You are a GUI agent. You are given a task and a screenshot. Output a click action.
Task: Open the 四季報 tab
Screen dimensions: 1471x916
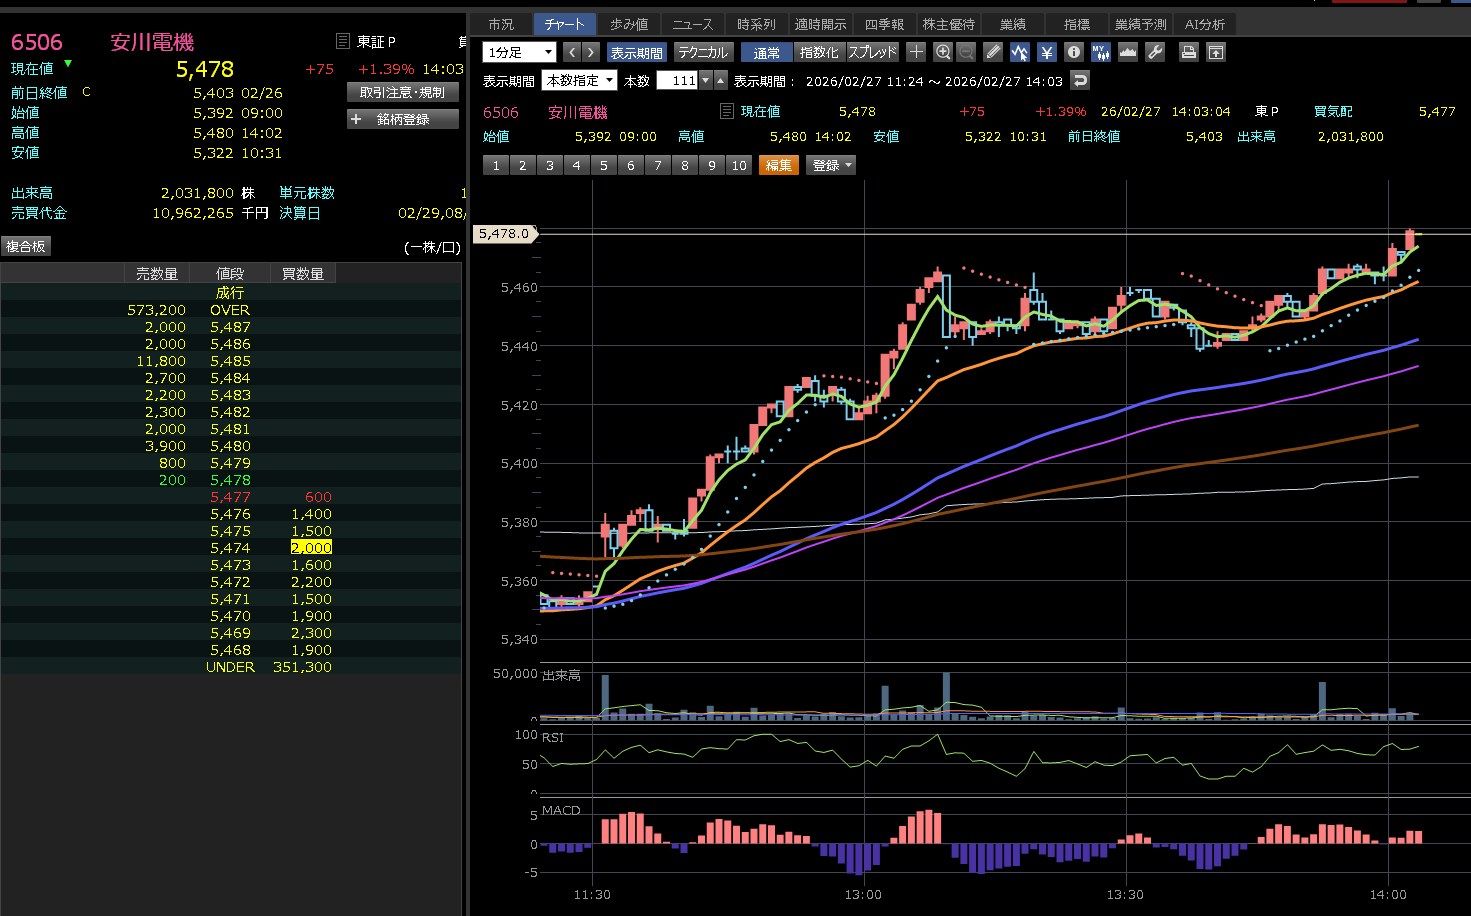[x=884, y=24]
